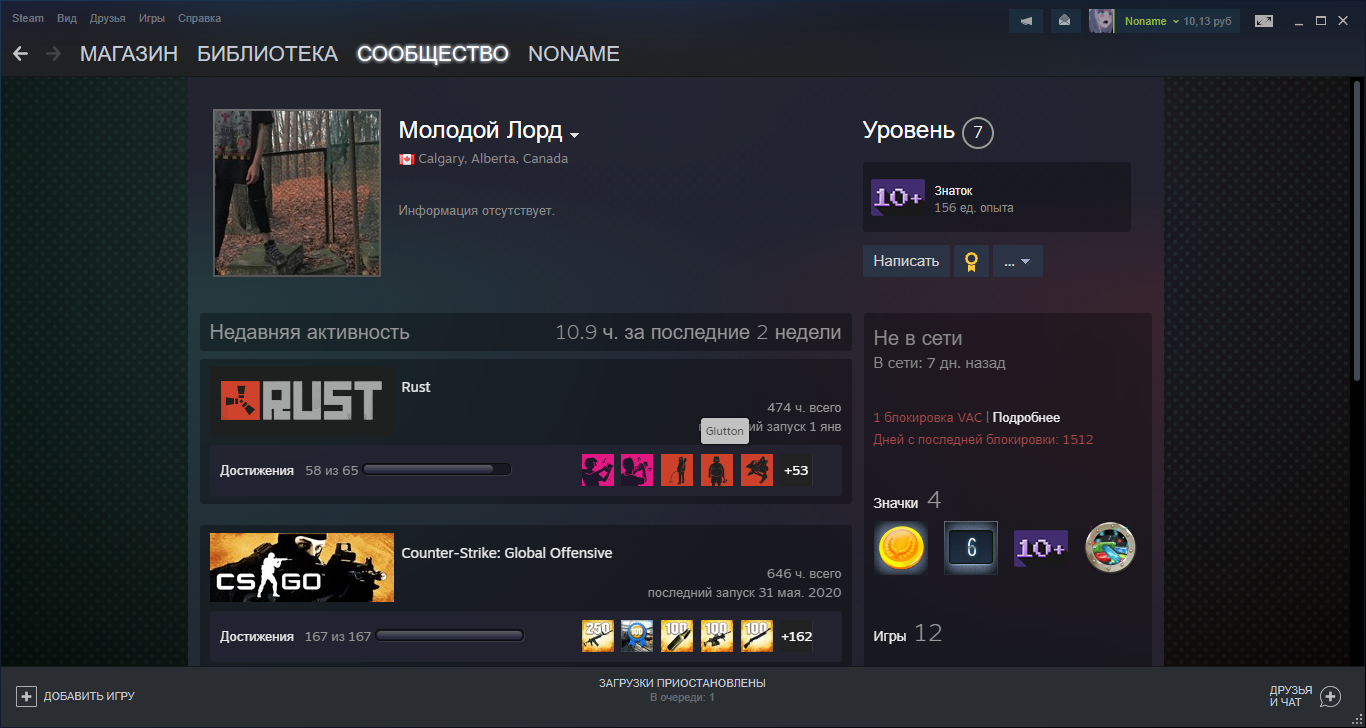Expand the Молодой Лорд name history arrow
Viewport: 1366px width, 728px height.
(x=575, y=135)
